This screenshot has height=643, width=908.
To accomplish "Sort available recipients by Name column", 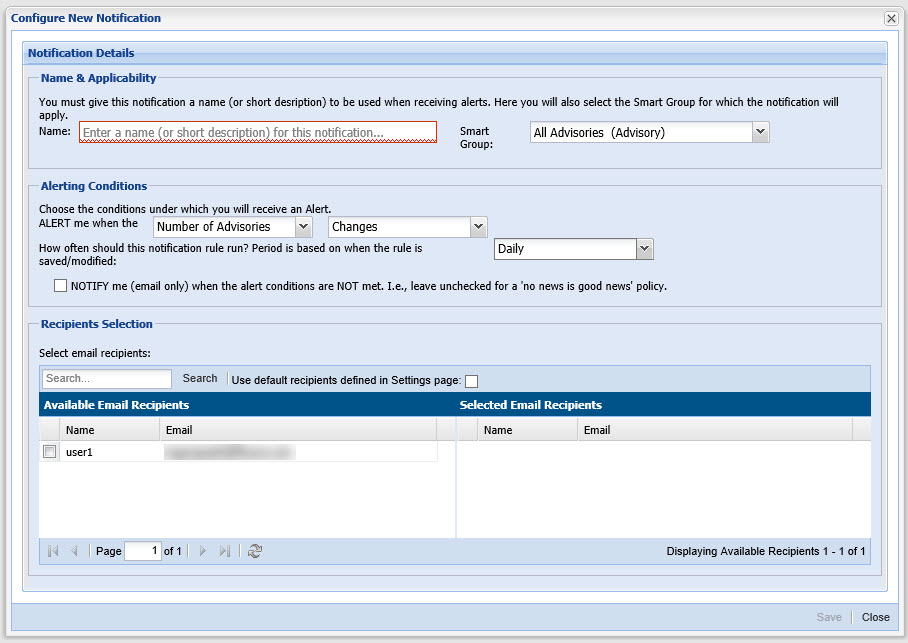I will [109, 430].
